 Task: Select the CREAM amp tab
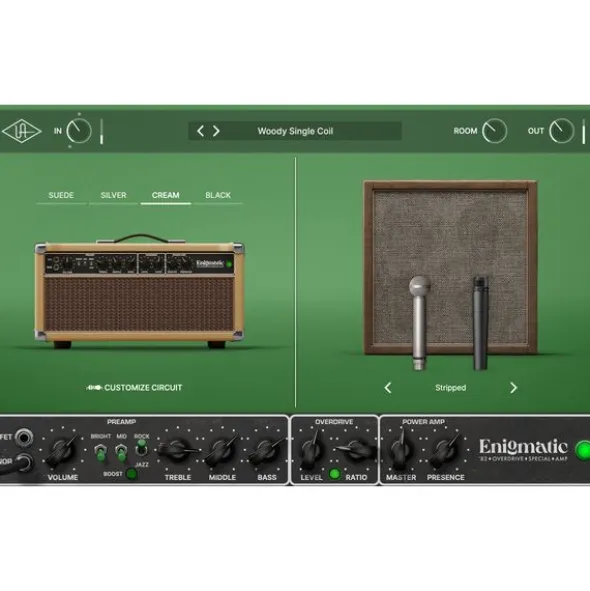(166, 195)
